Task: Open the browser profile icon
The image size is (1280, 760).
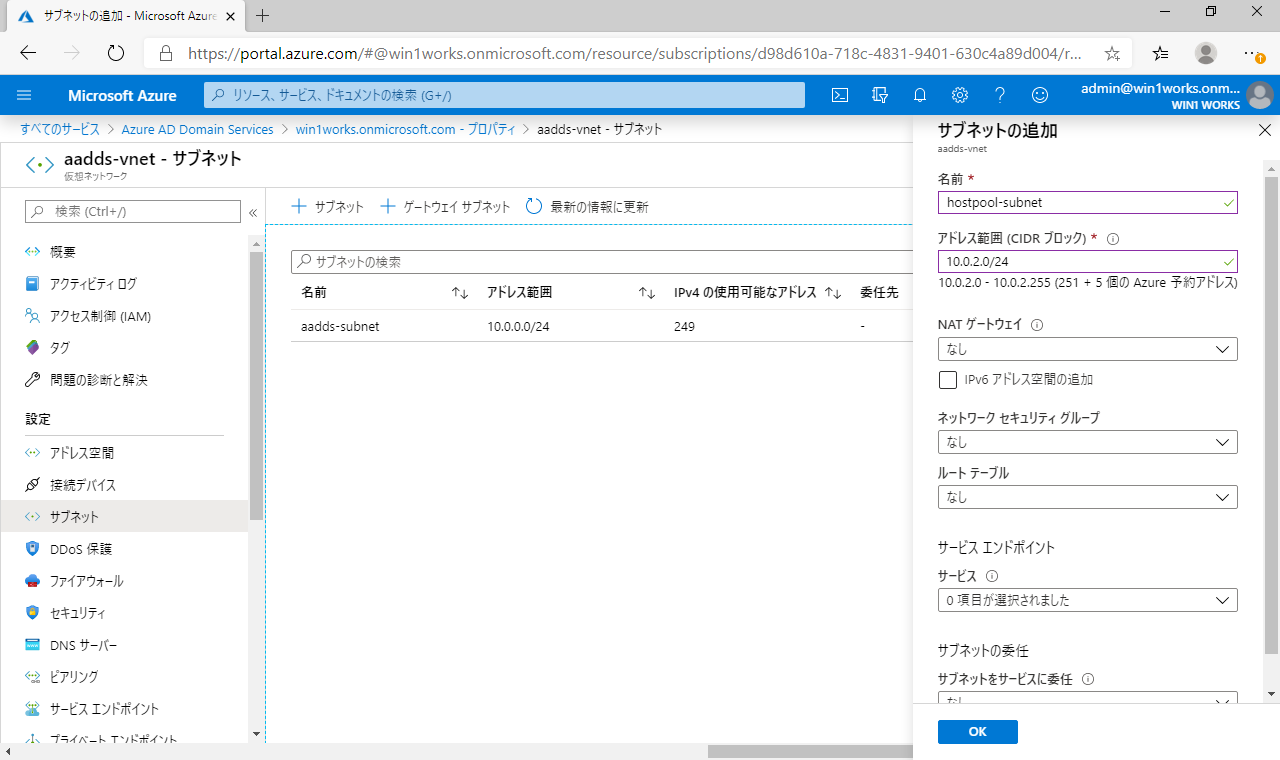Action: (x=1206, y=53)
